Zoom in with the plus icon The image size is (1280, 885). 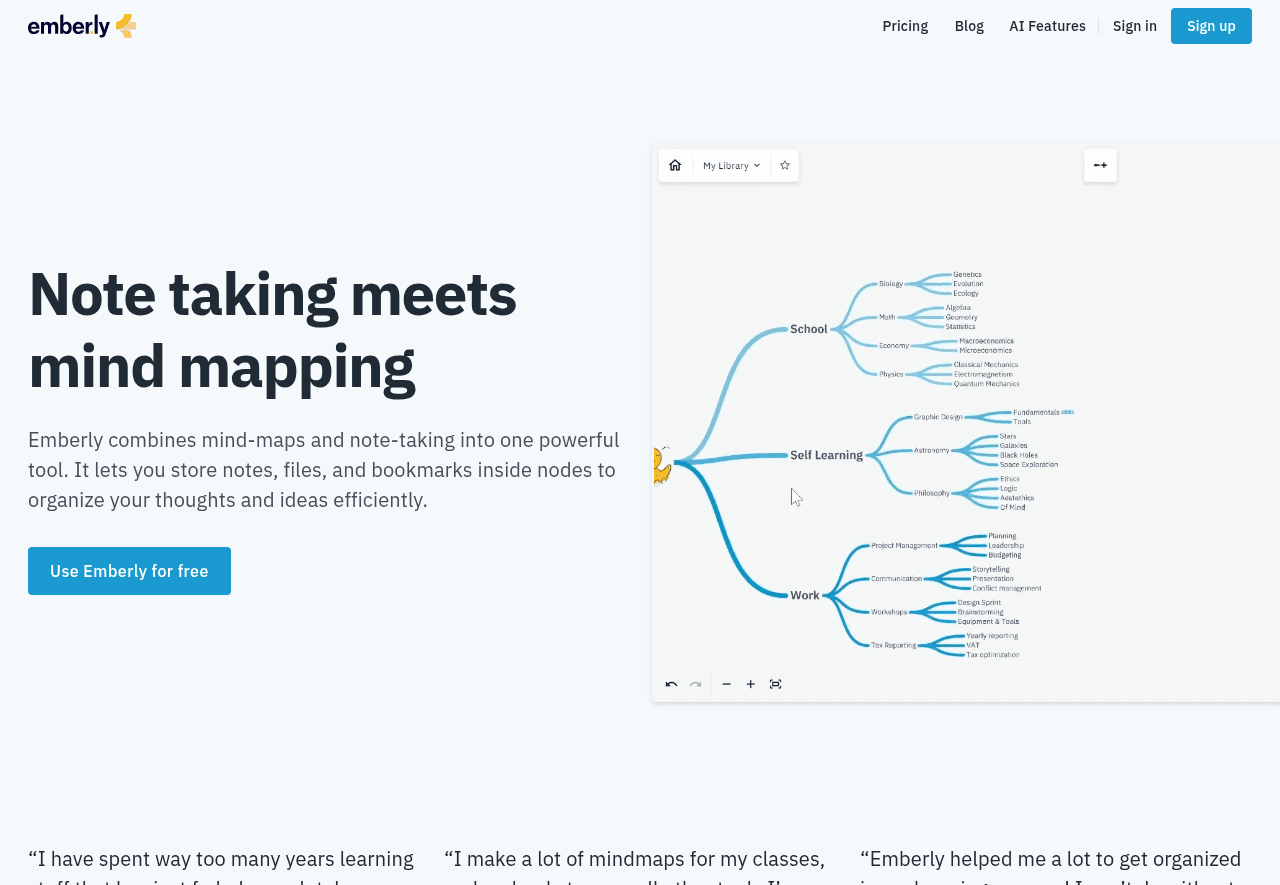[751, 684]
